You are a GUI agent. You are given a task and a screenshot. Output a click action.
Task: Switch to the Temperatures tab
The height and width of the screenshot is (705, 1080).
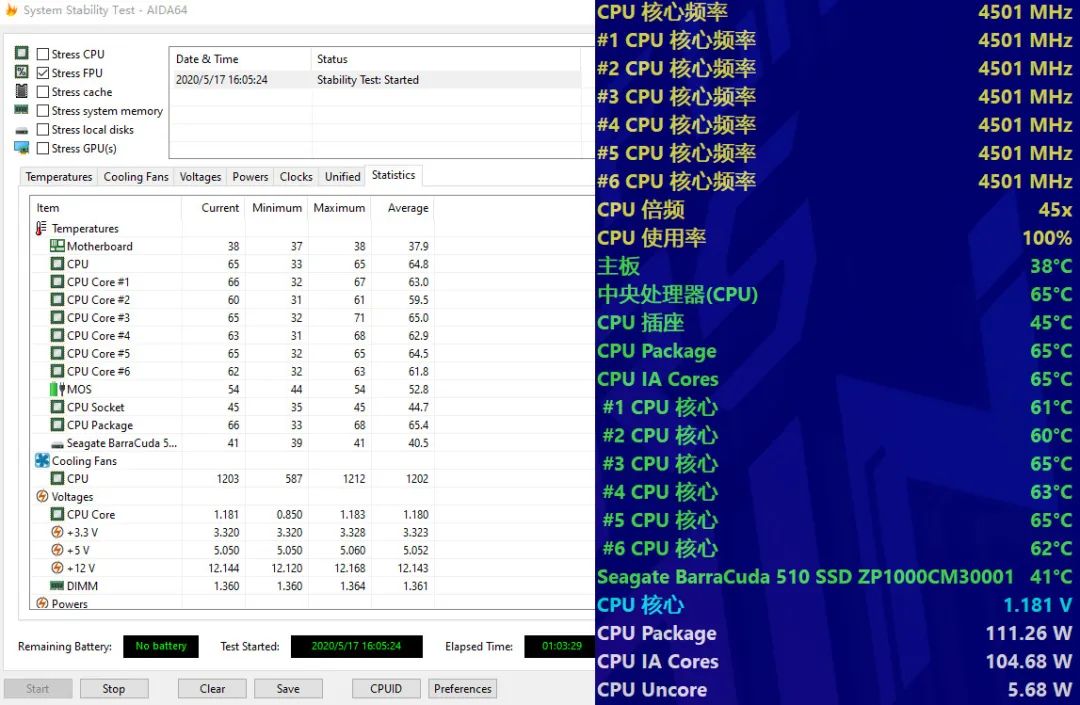click(59, 177)
